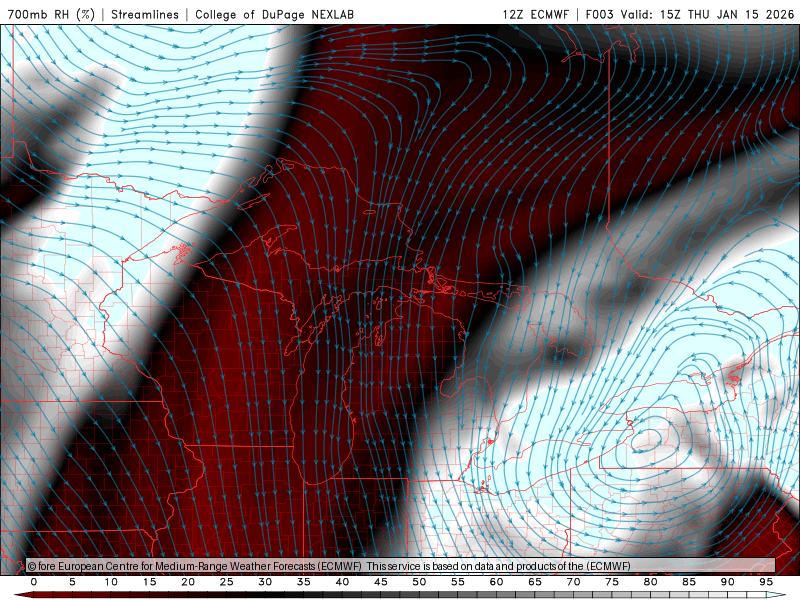Screen dimensions: 800x600
Task: Click the colorbar label "70"
Action: [x=573, y=582]
